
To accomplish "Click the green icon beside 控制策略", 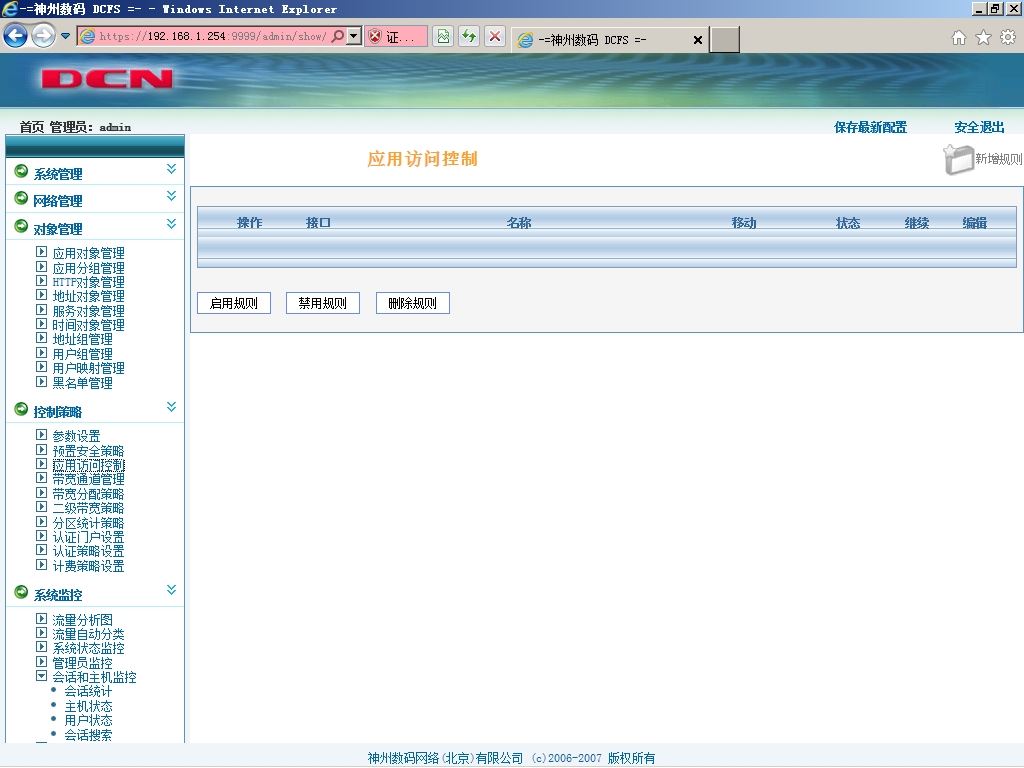I will point(21,409).
